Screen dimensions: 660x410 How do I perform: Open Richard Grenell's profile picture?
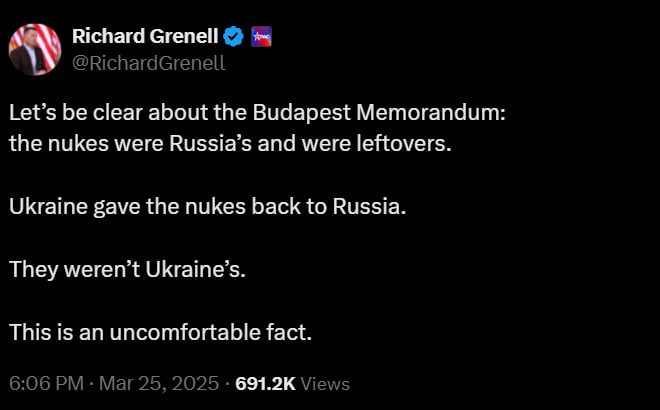(35, 49)
